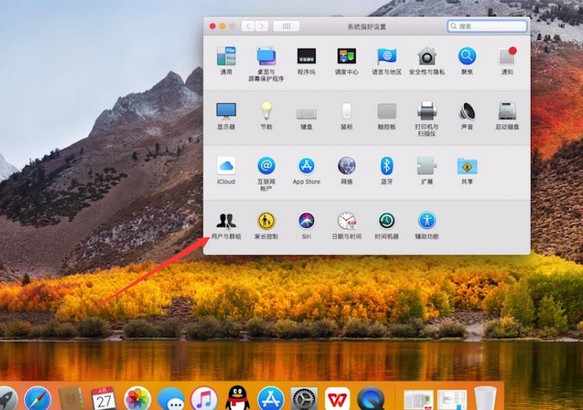
Task: Open QQ penguin app in Dock
Action: 238,398
